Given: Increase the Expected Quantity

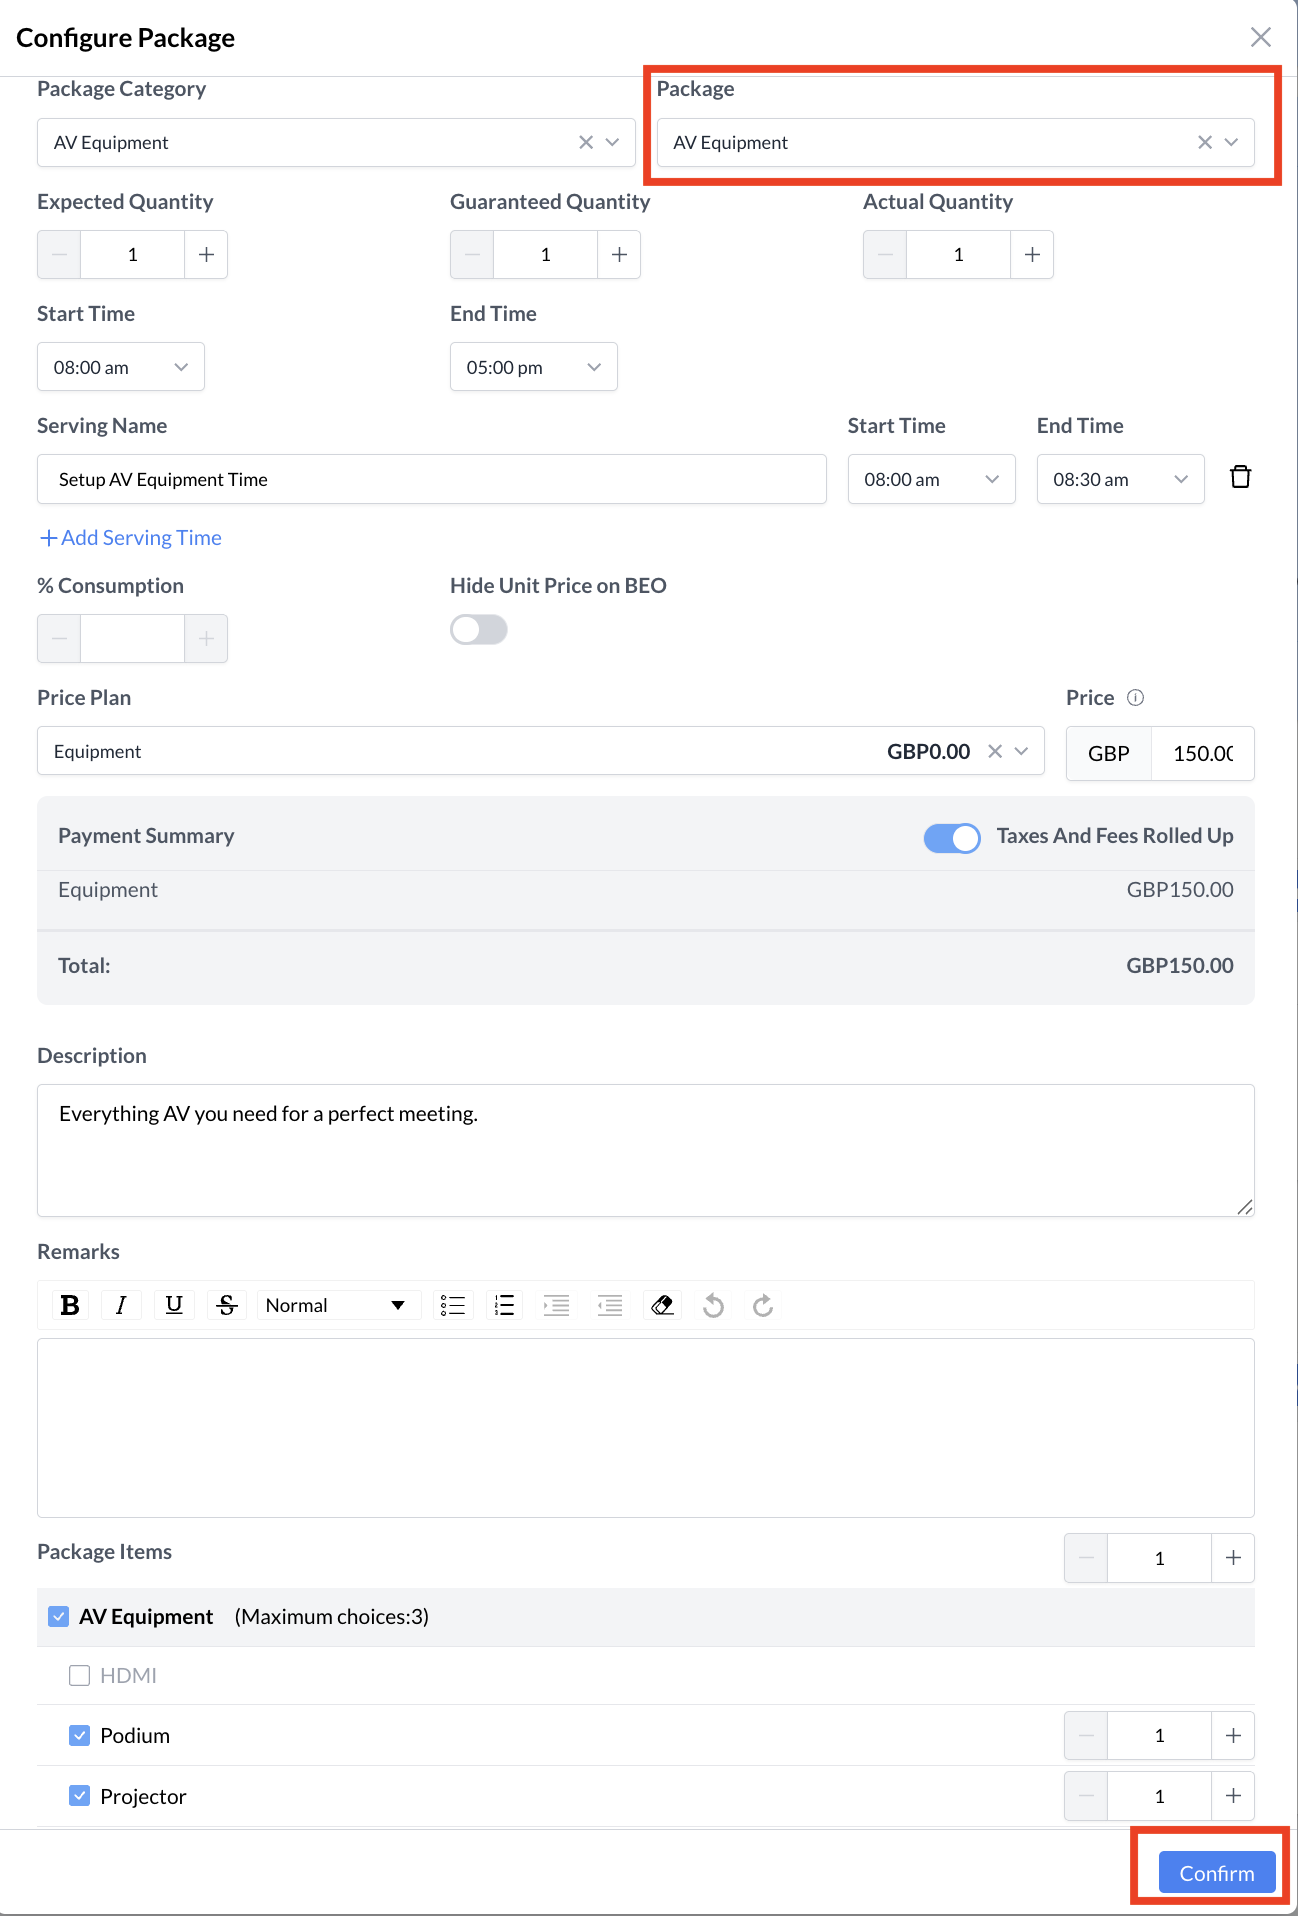Looking at the screenshot, I should [206, 254].
